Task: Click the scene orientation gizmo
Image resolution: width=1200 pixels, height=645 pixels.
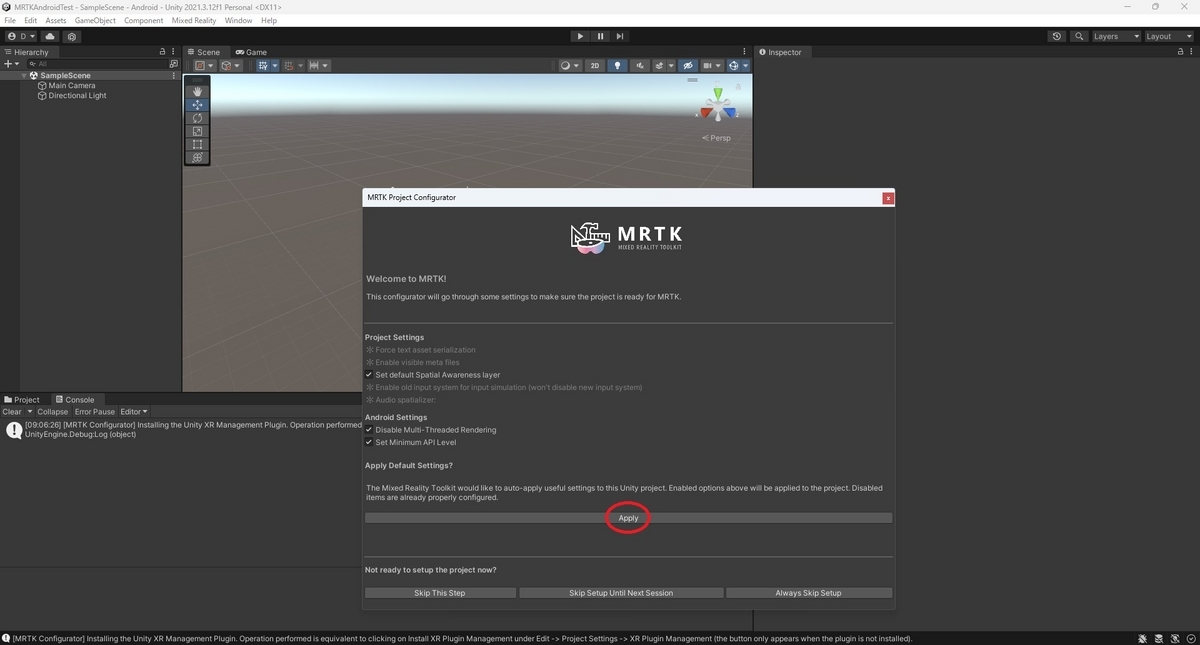Action: (717, 105)
